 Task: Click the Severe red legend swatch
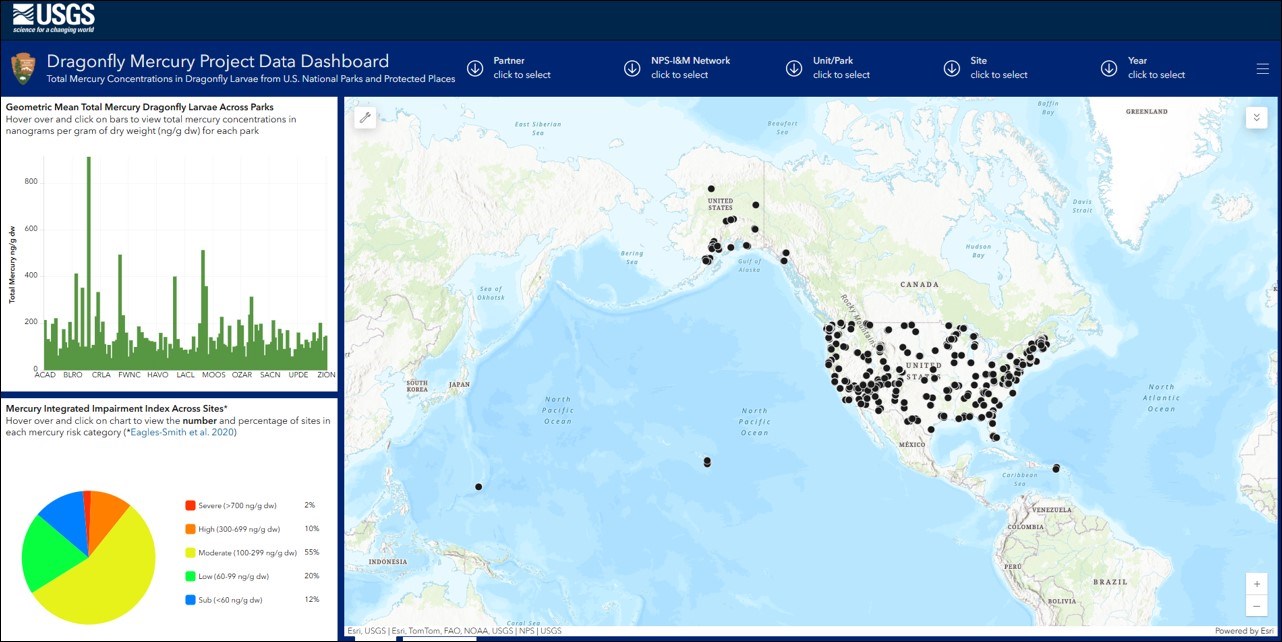pyautogui.click(x=190, y=506)
